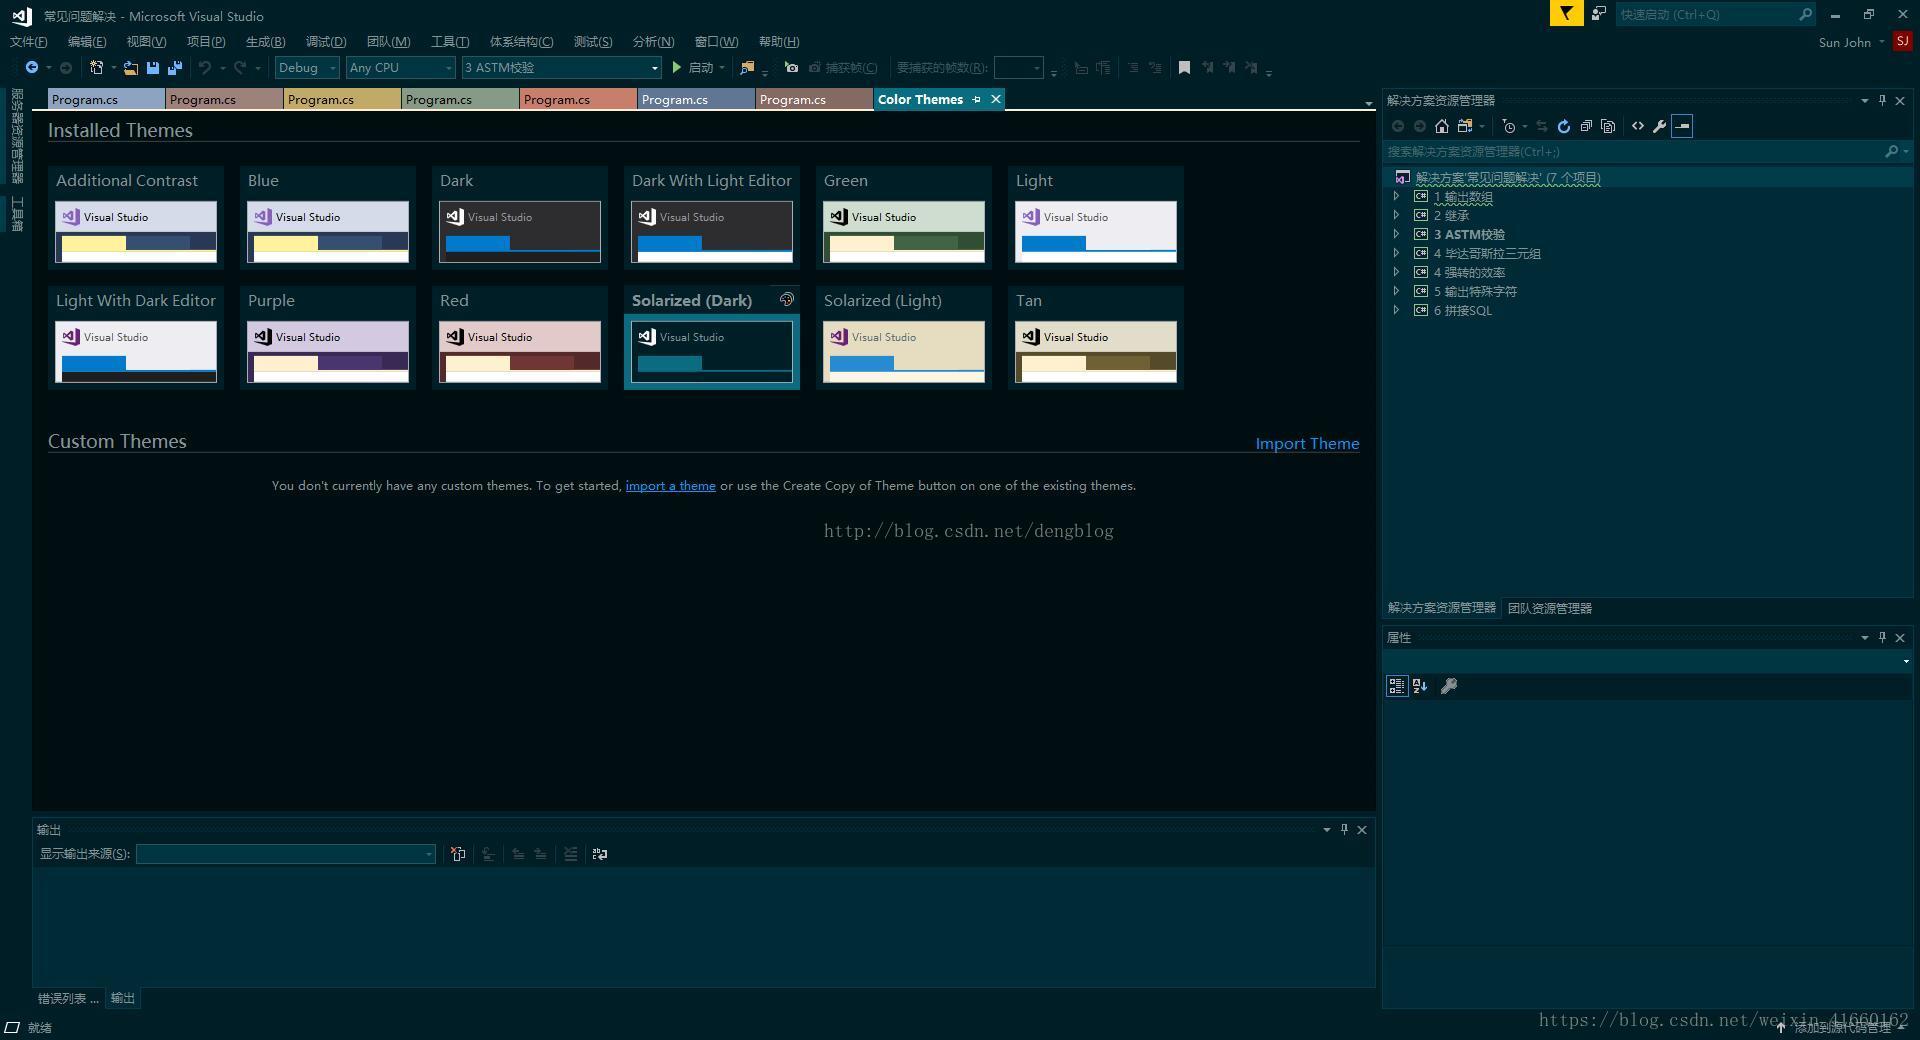1920x1040 pixels.
Task: Open the 文件(F) menu
Action: [x=28, y=42]
